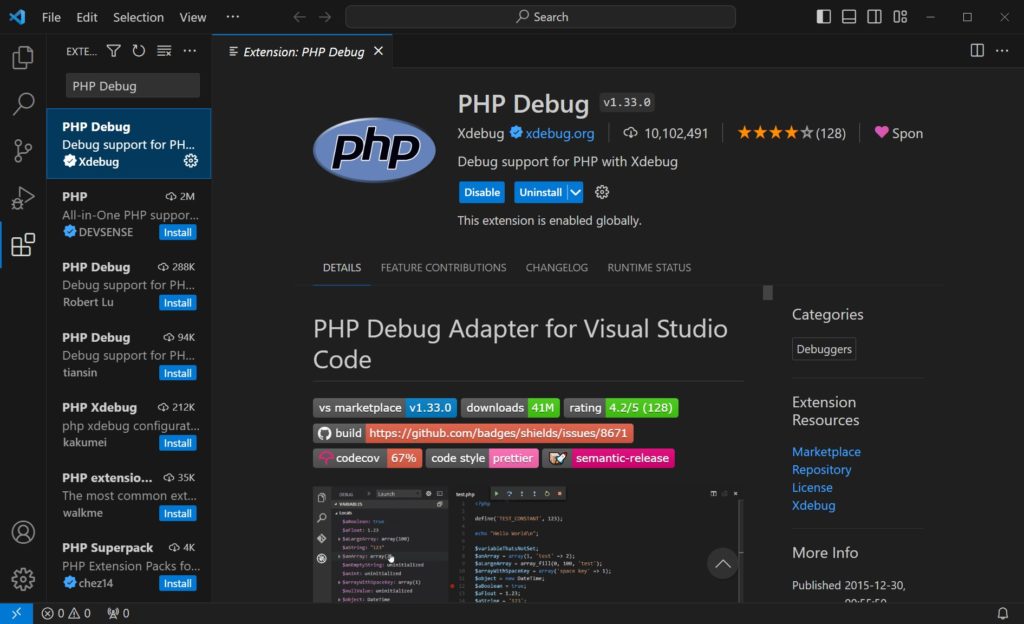Install PHP Debug by tiansin
The height and width of the screenshot is (624, 1024).
point(178,373)
